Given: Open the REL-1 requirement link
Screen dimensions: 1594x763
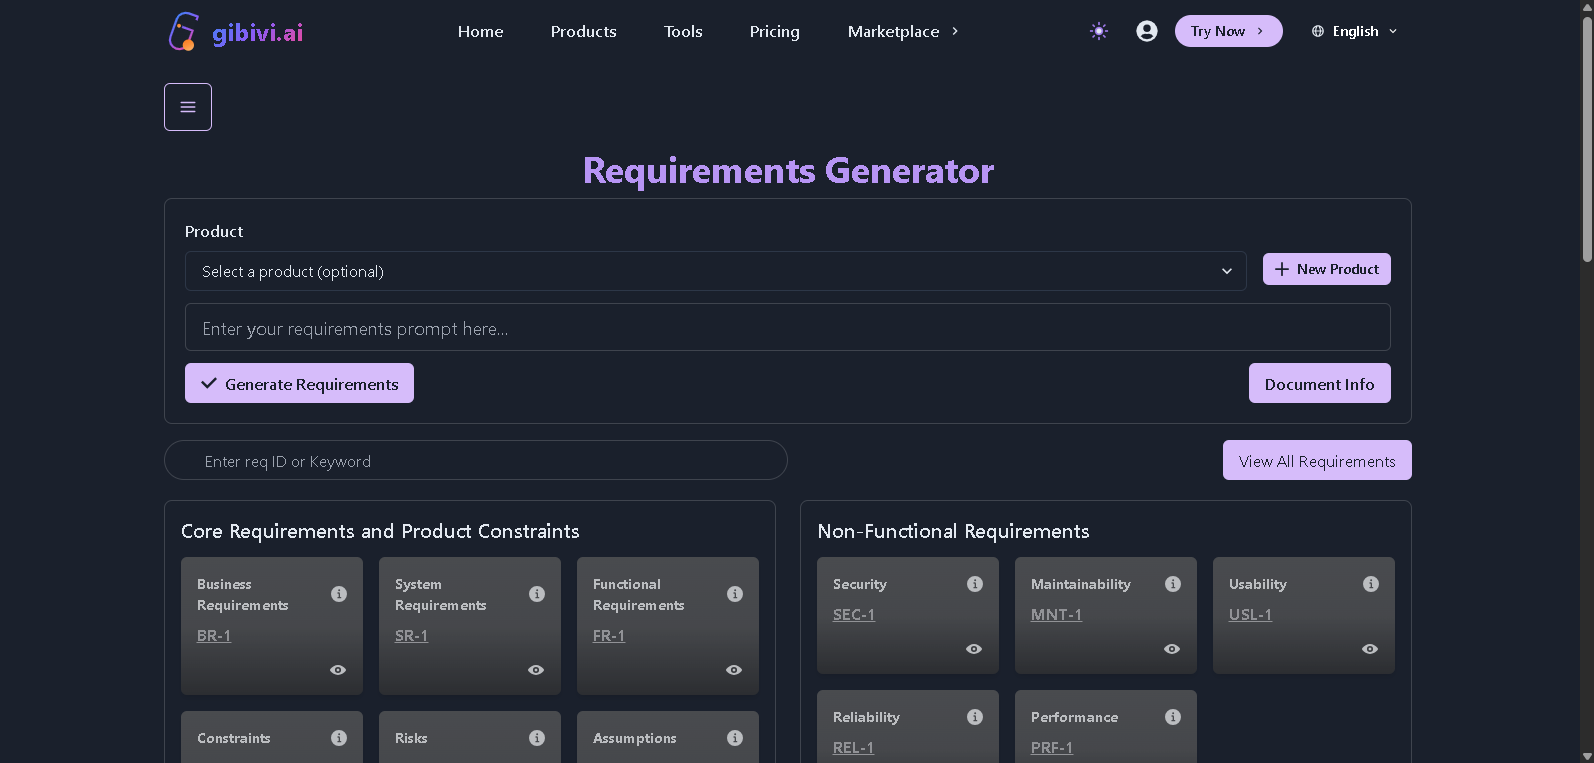Looking at the screenshot, I should 853,748.
